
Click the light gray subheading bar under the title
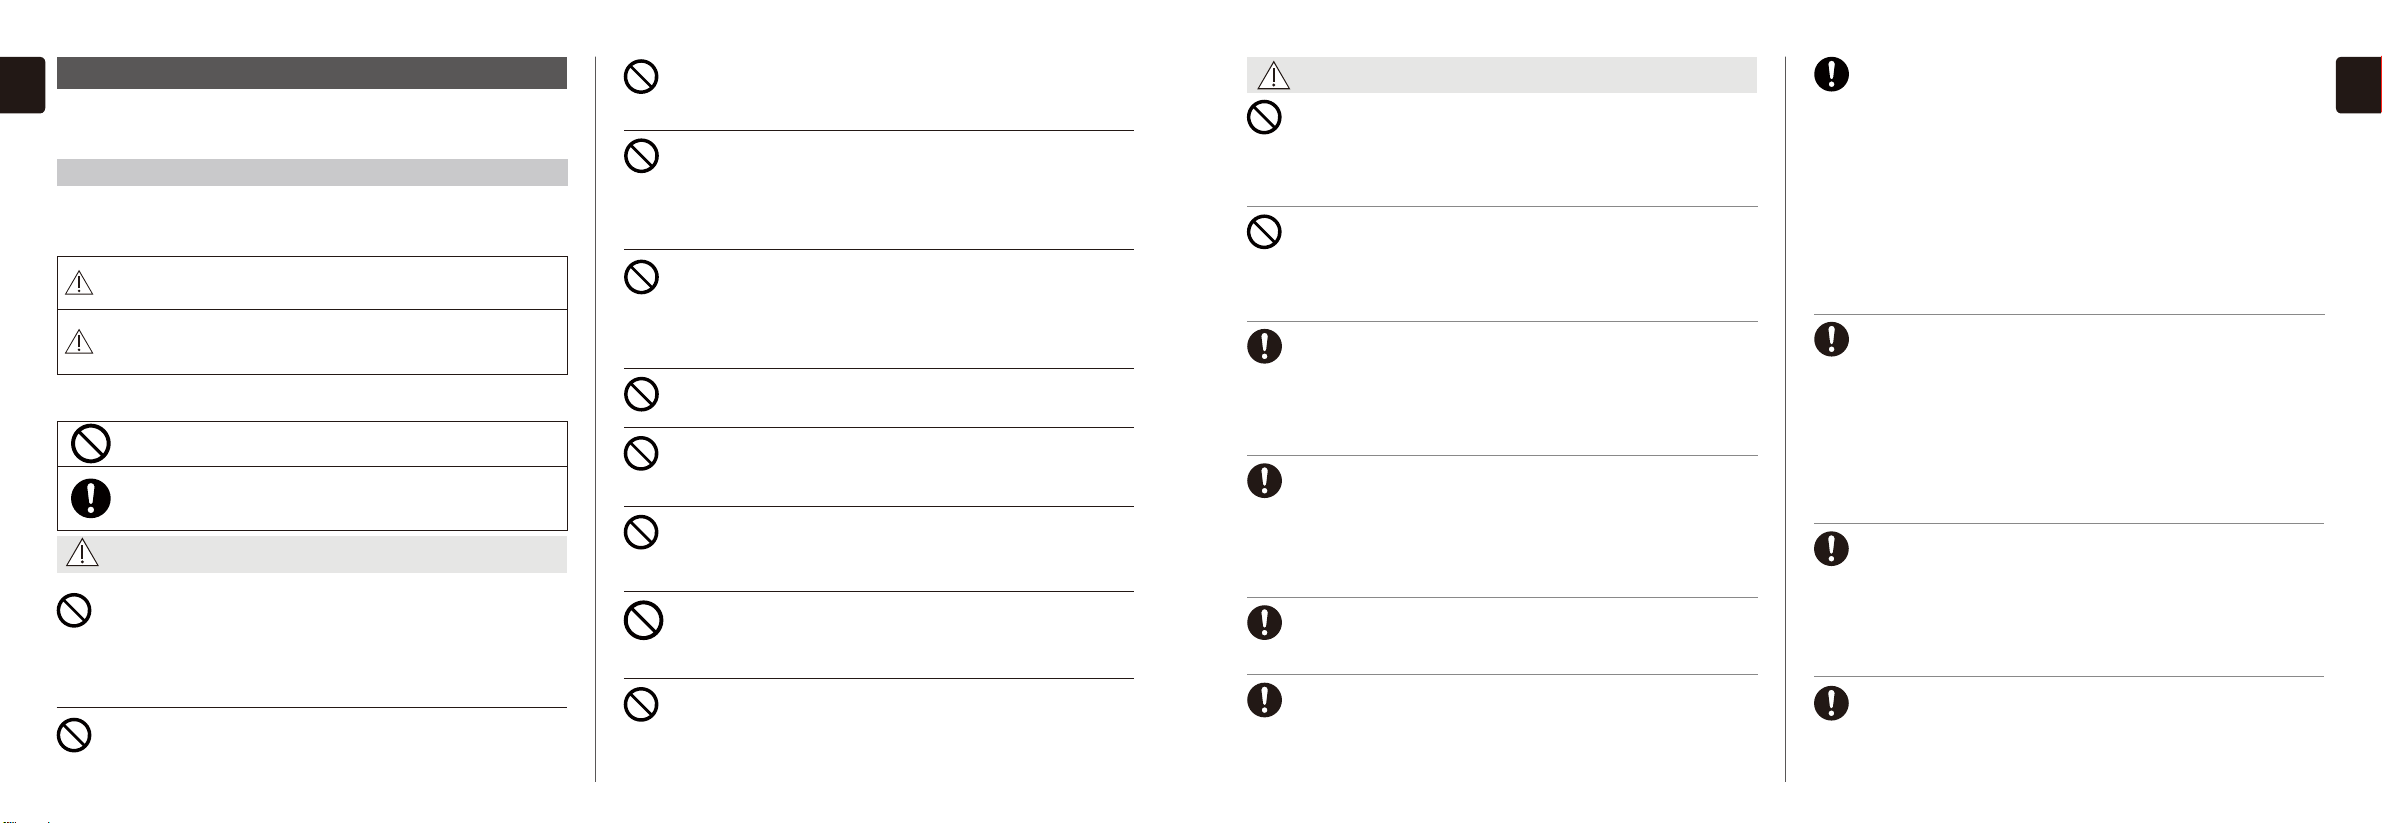tap(312, 172)
